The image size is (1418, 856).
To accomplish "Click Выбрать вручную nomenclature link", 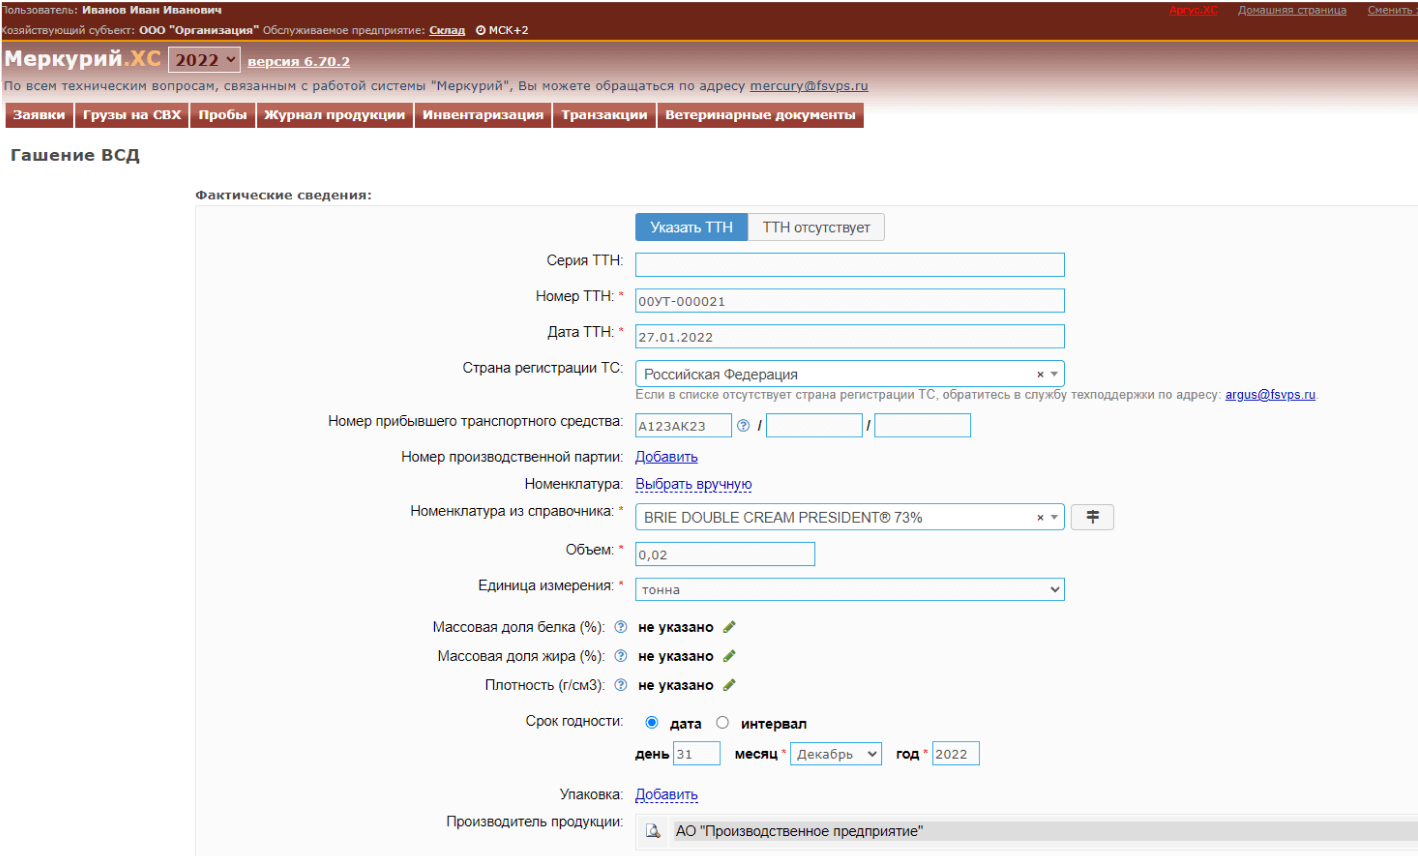I will tap(694, 485).
